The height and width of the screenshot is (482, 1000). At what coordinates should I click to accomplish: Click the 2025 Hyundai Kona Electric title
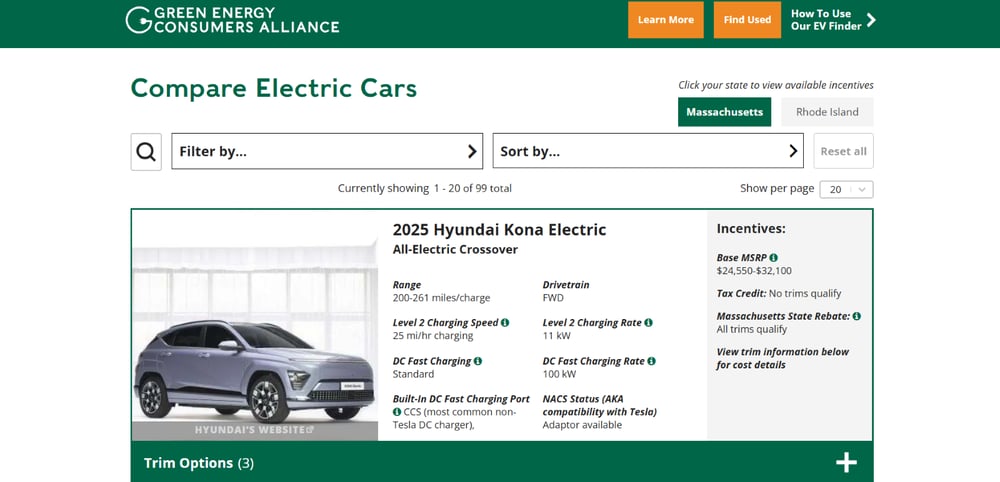coord(499,230)
